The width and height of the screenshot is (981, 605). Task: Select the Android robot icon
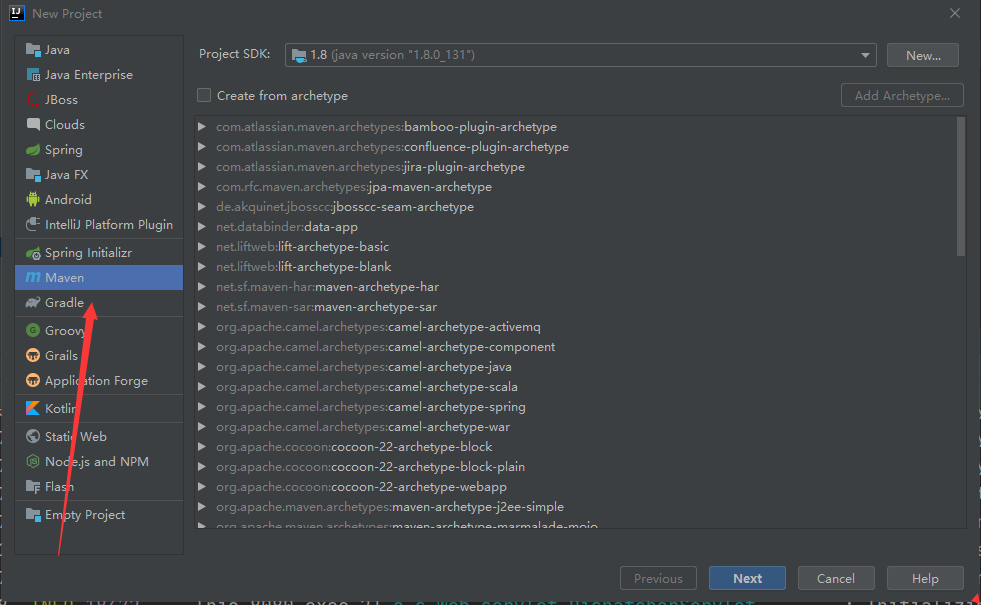tap(33, 200)
